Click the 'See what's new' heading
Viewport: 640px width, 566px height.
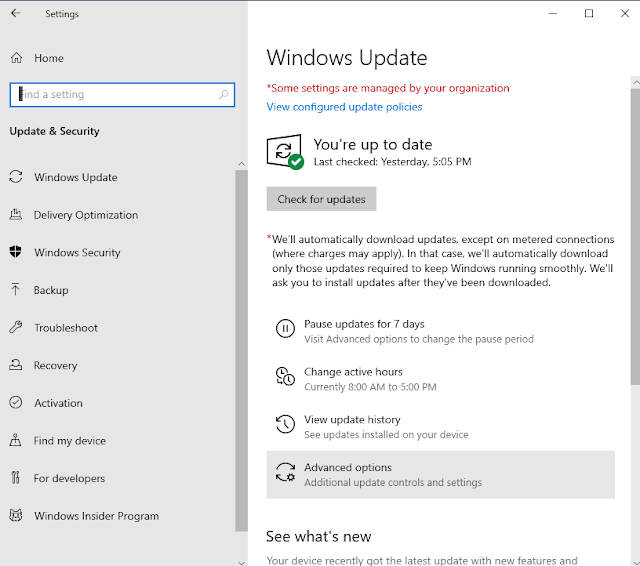point(318,536)
